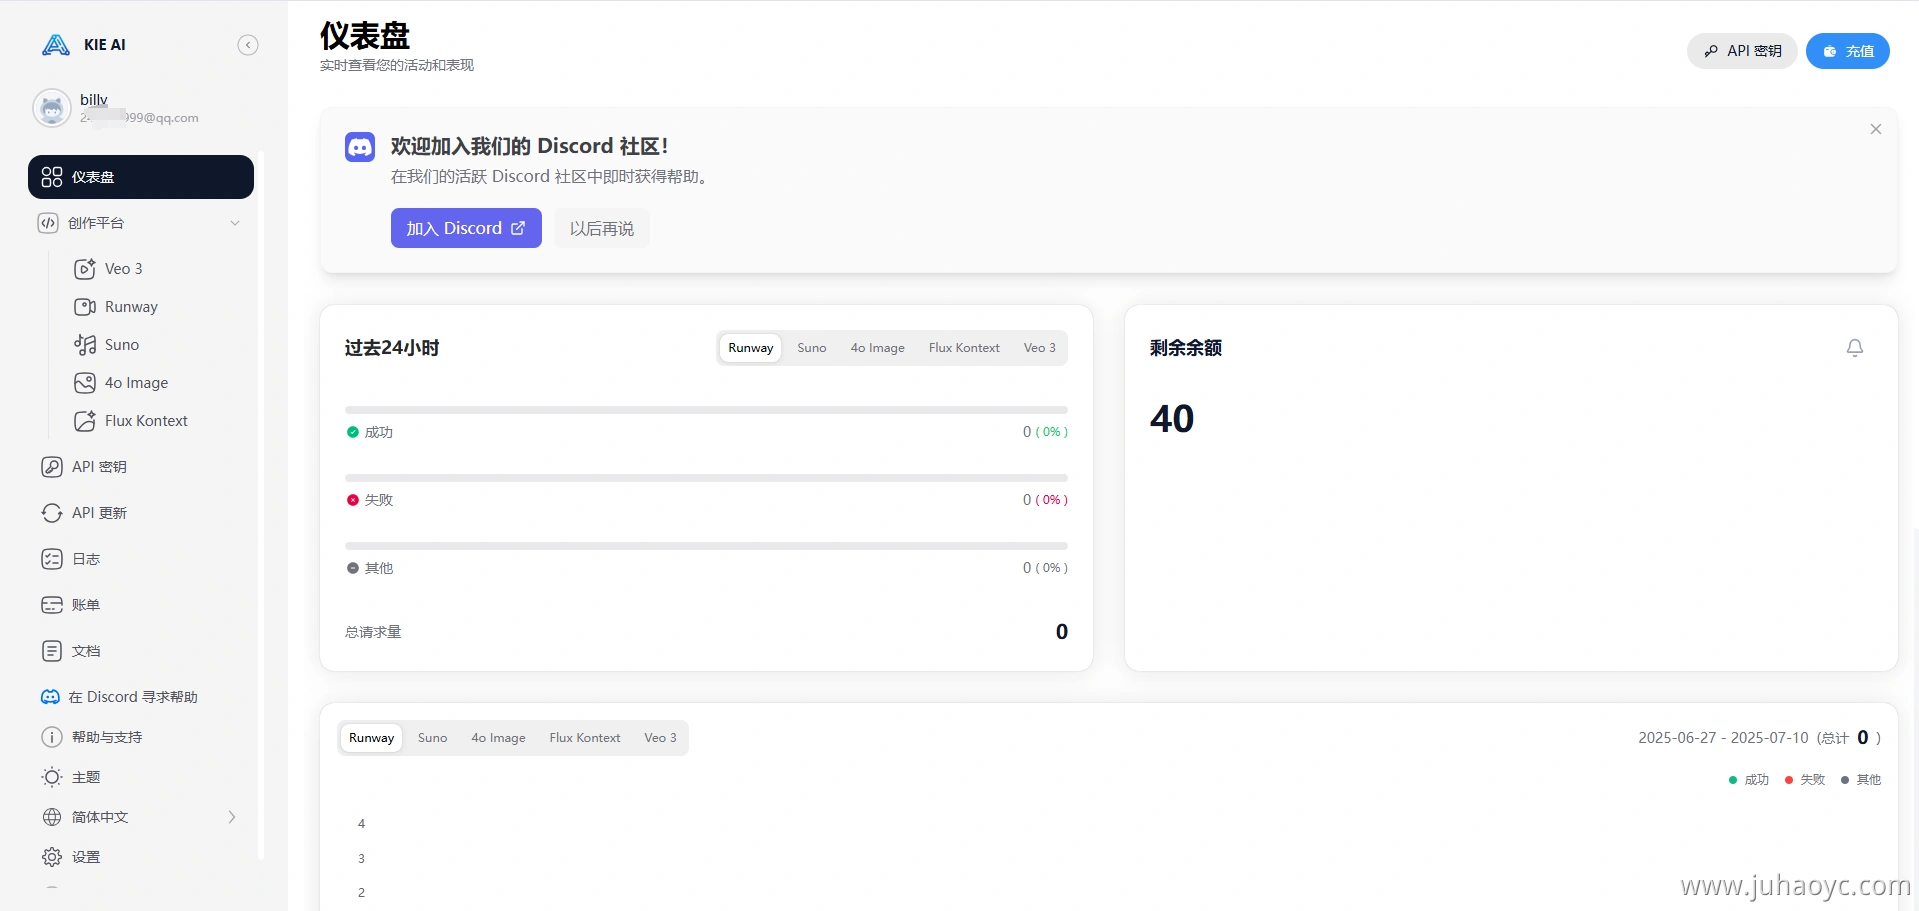
Task: Select the Flux Kontext tab in 过去24小时
Action: click(x=964, y=348)
